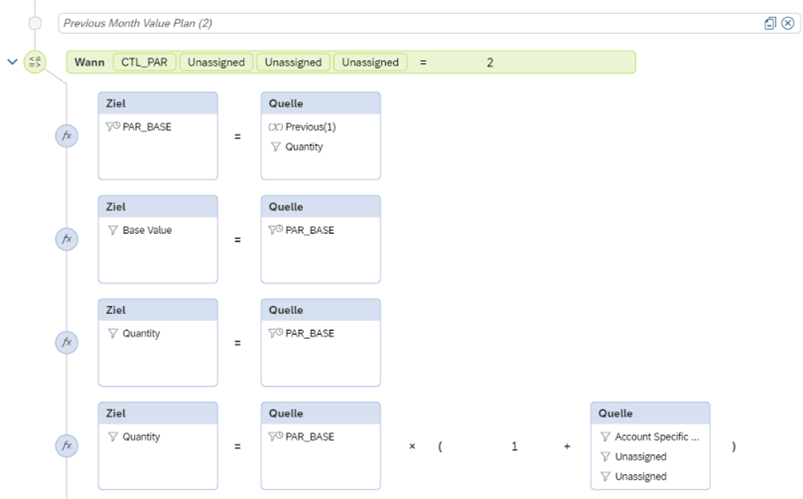Viewport: 803px width, 499px height.
Task: Click the fx icon next to the Ziel PAR_BASE row
Action: [x=66, y=136]
